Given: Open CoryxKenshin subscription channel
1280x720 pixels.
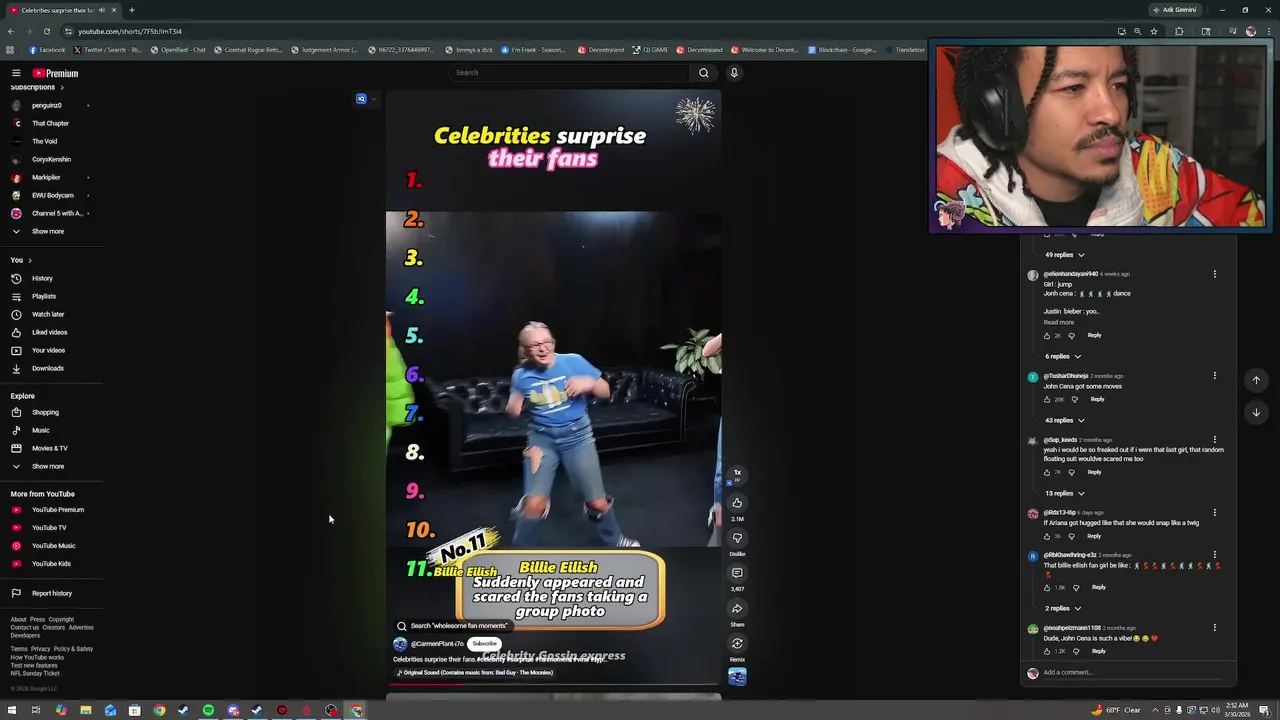Looking at the screenshot, I should click(51, 159).
